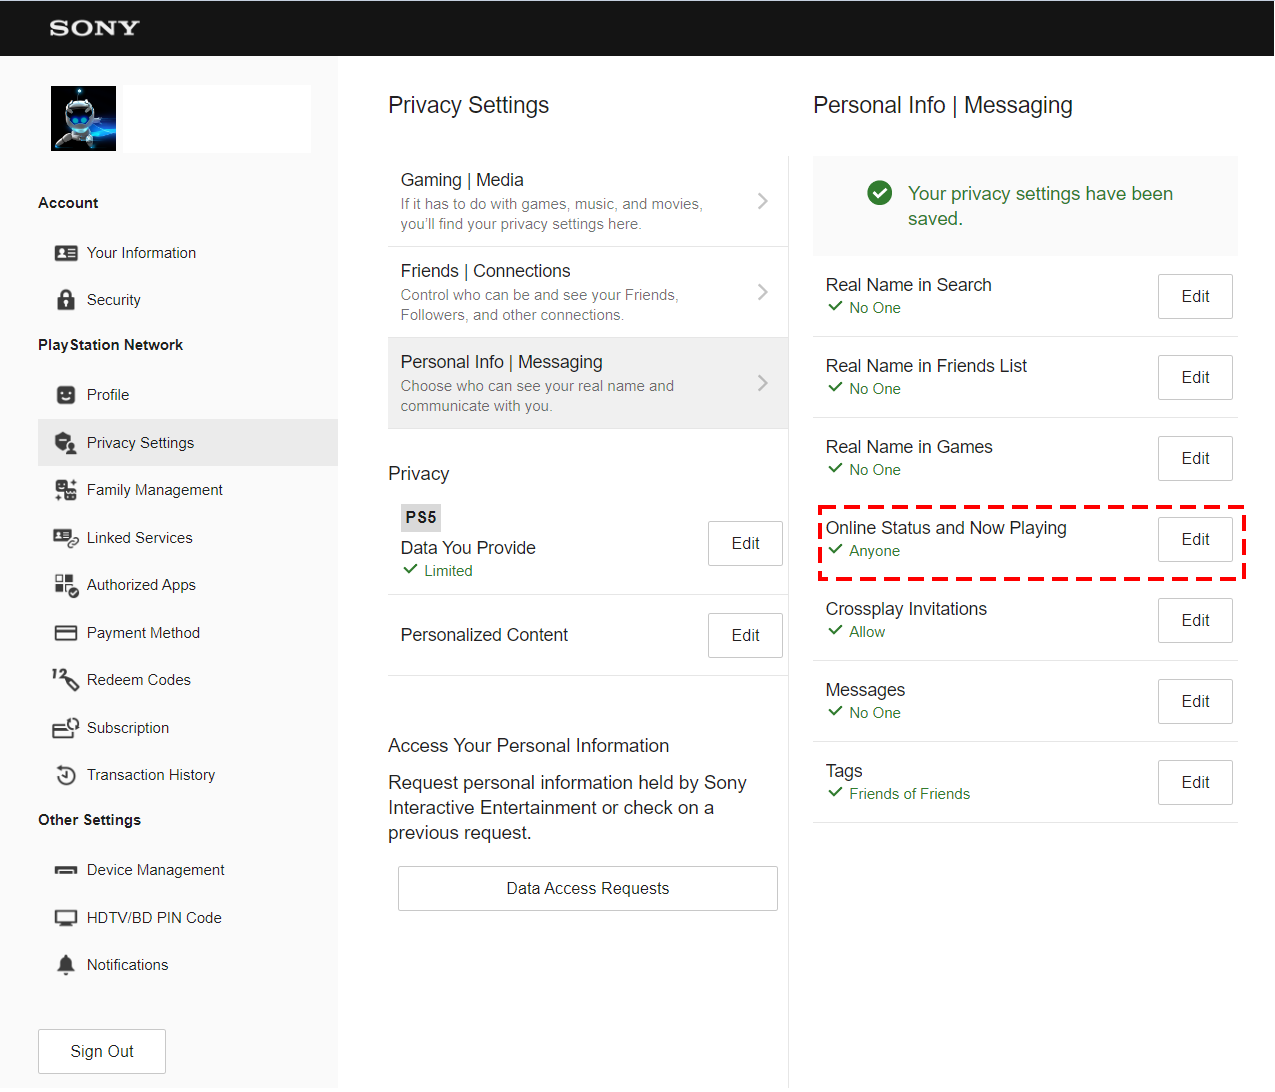Click the Your Information card icon
Image resolution: width=1275 pixels, height=1092 pixels.
pos(64,252)
